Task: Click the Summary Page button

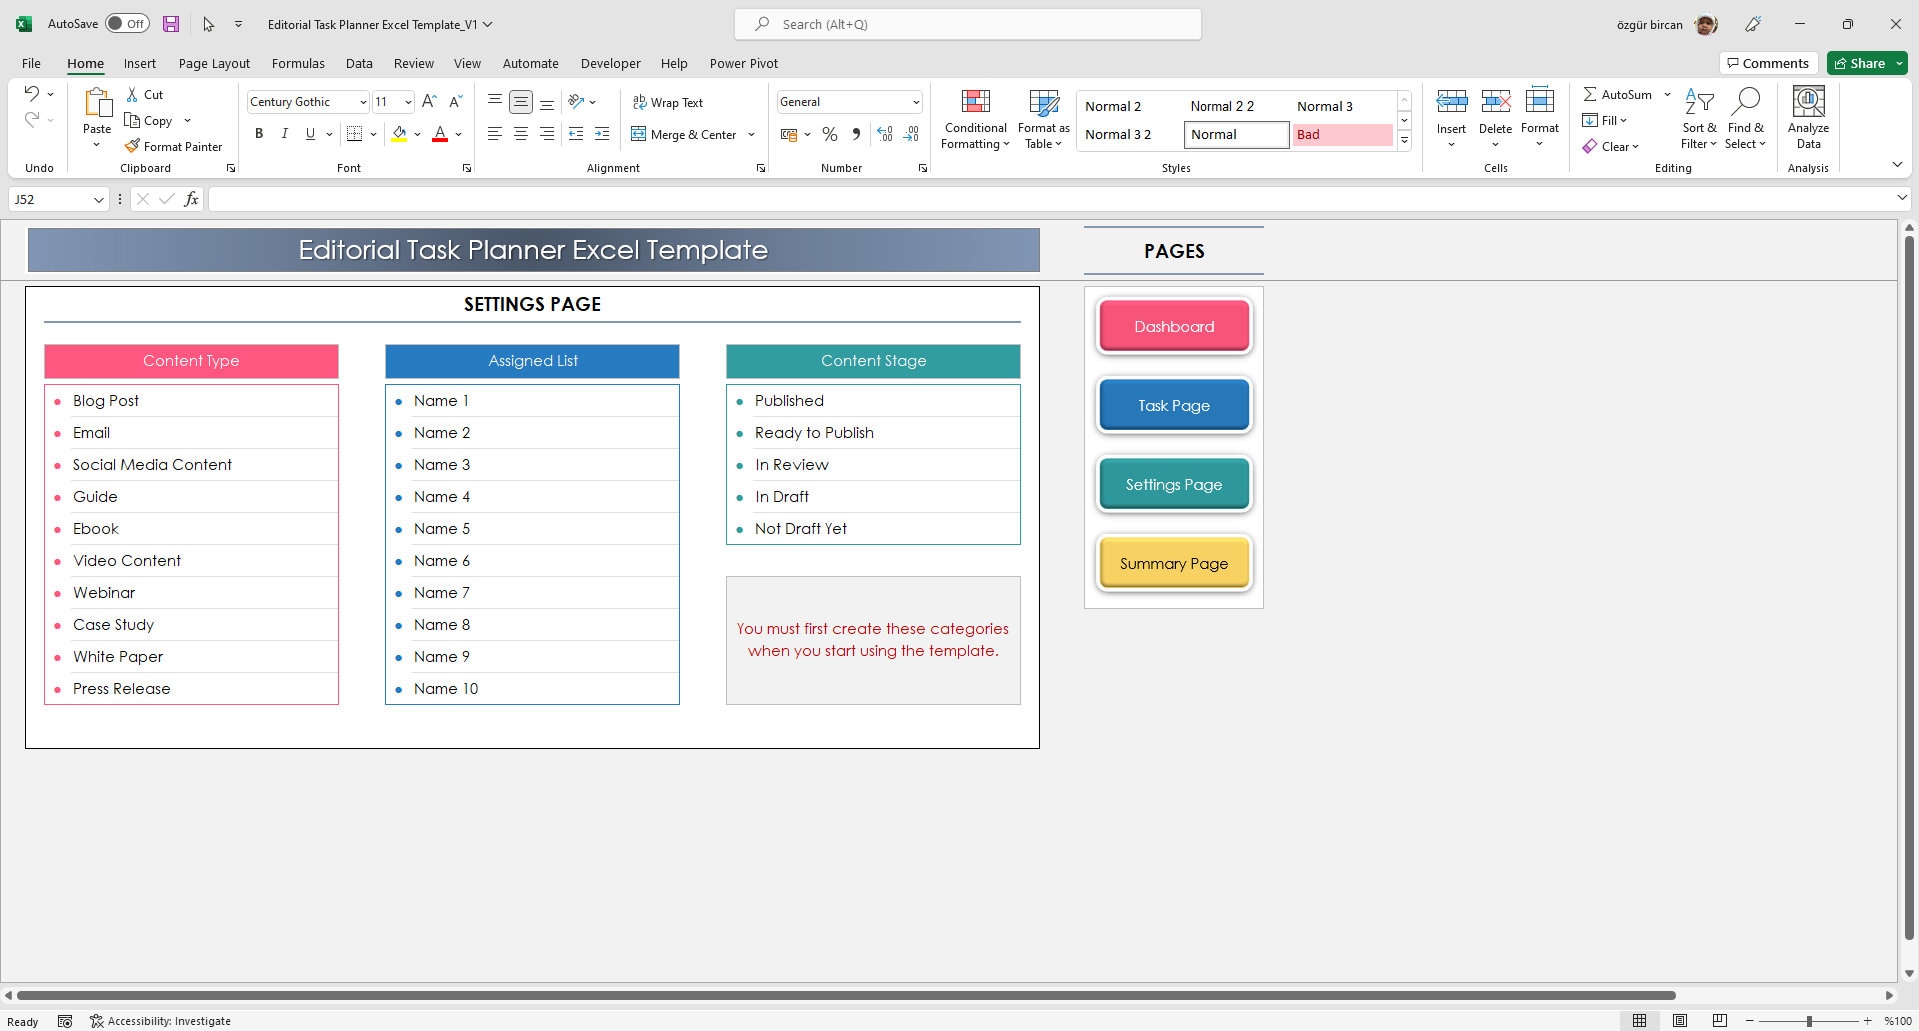Action: coord(1172,563)
